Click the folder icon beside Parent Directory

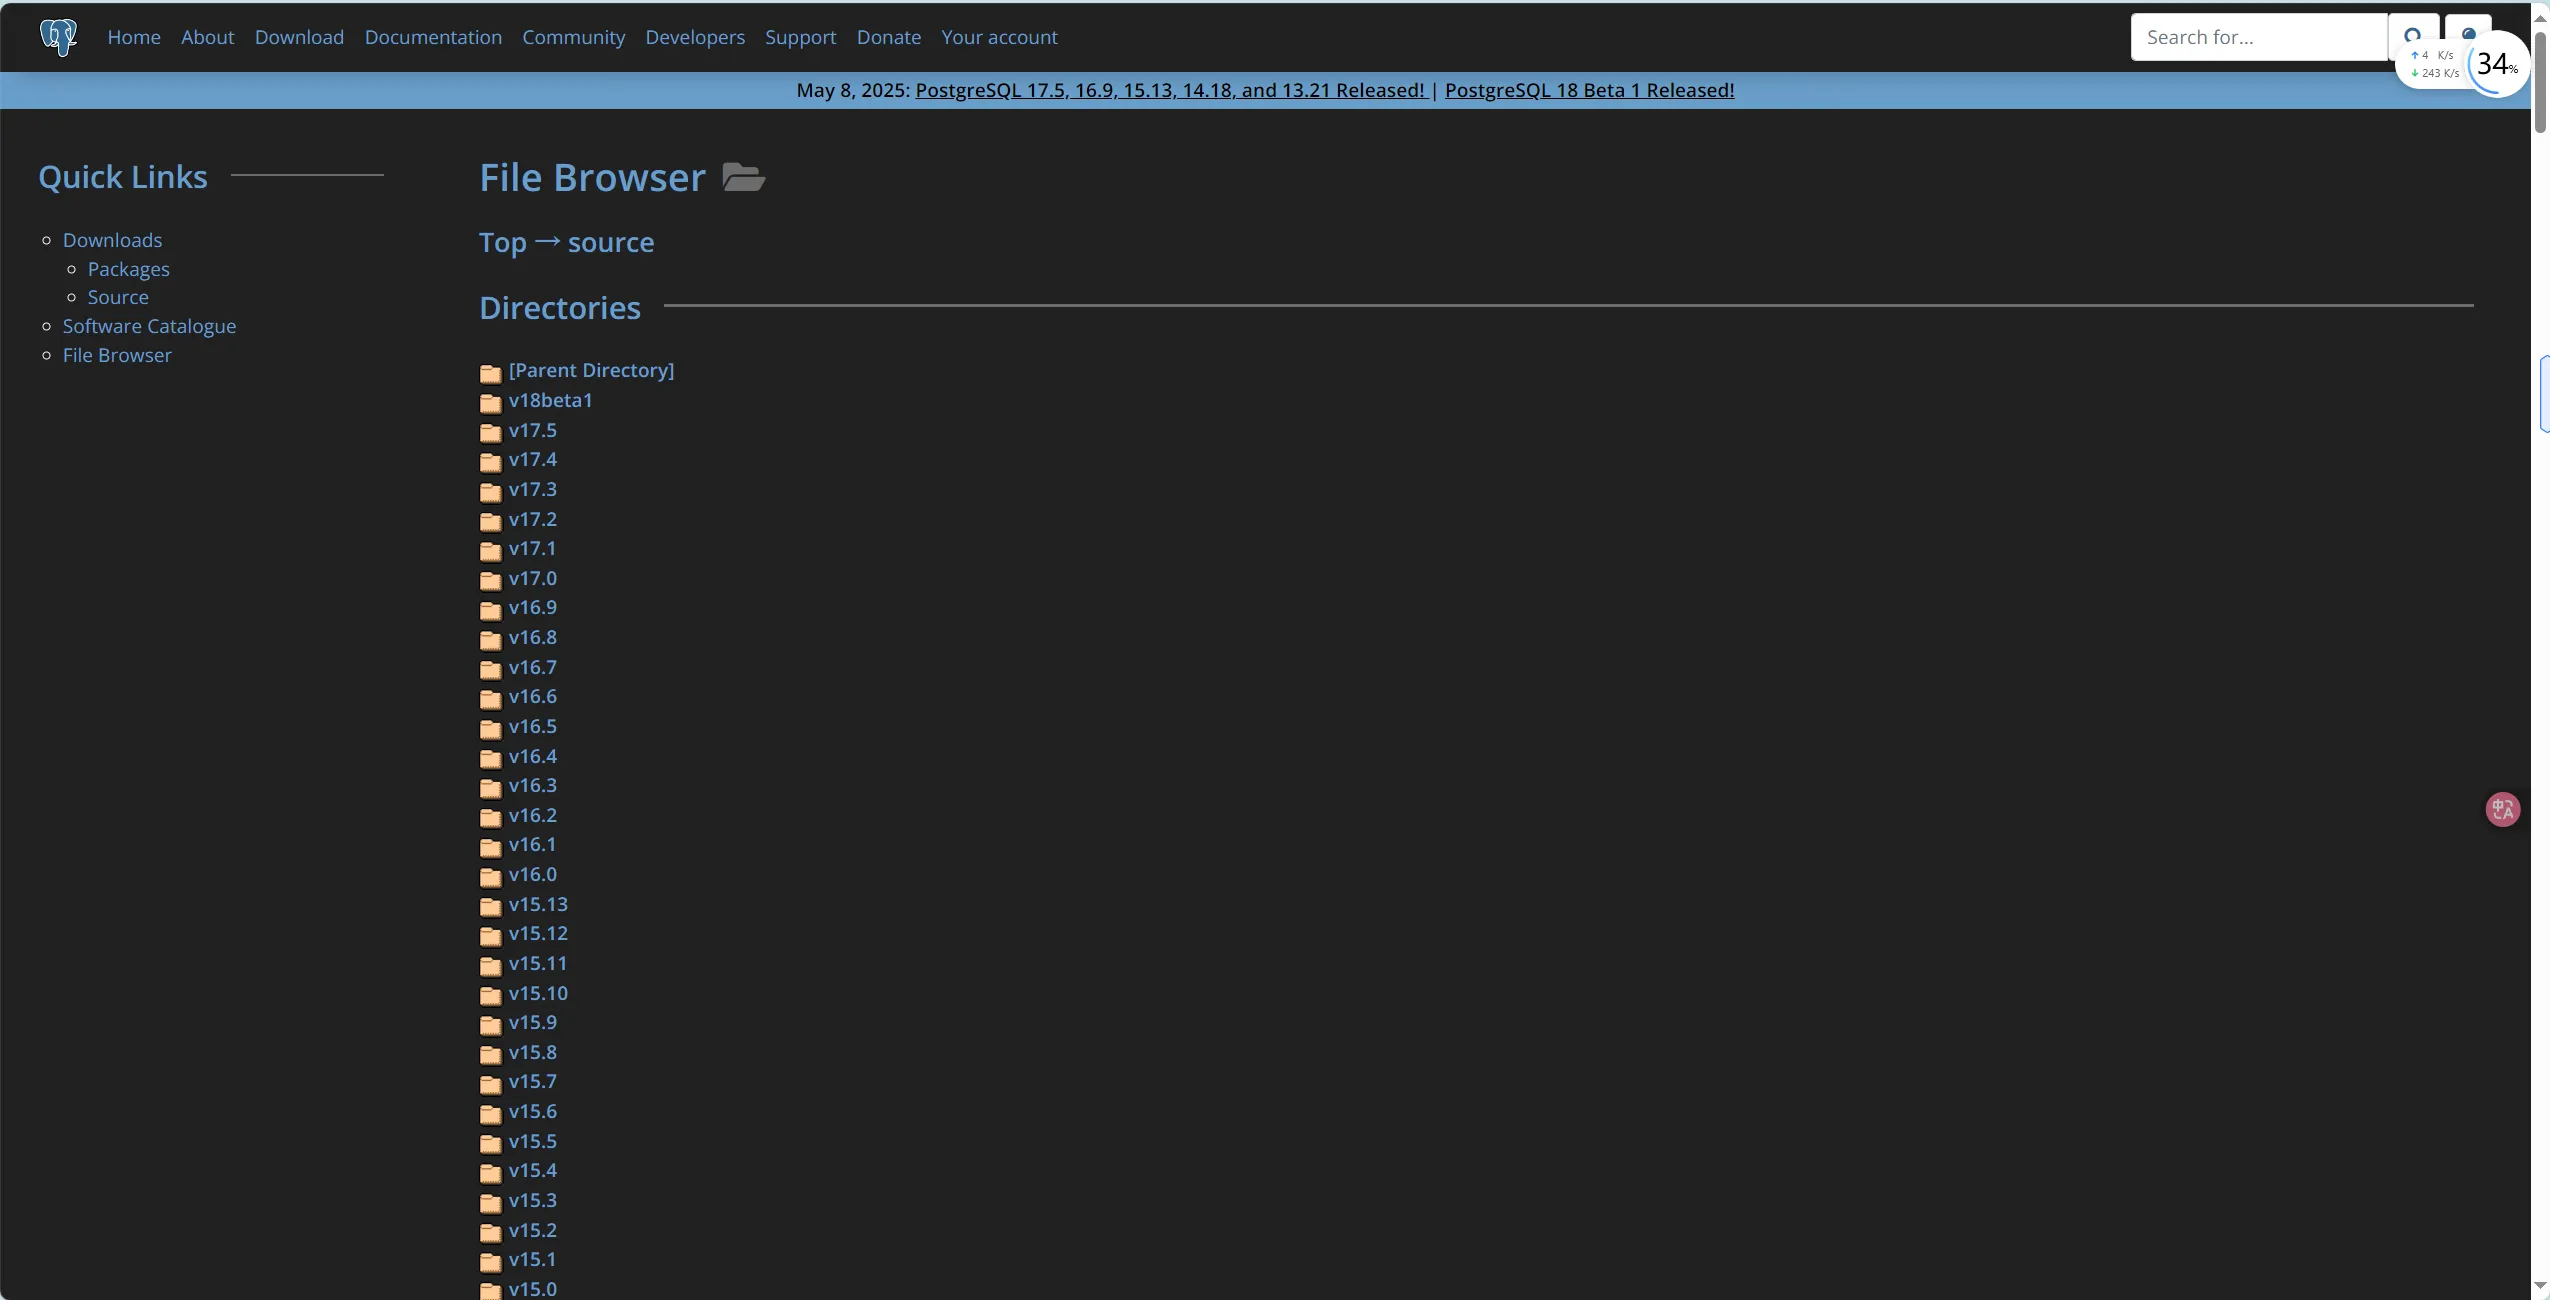pyautogui.click(x=490, y=373)
